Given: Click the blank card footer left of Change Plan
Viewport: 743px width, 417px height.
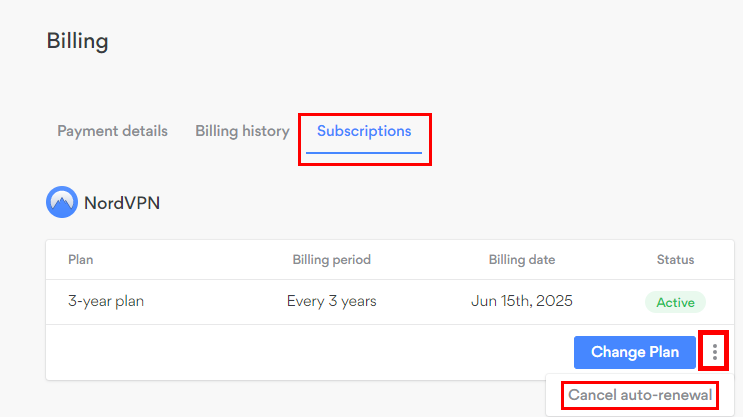Looking at the screenshot, I should pyautogui.click(x=300, y=352).
